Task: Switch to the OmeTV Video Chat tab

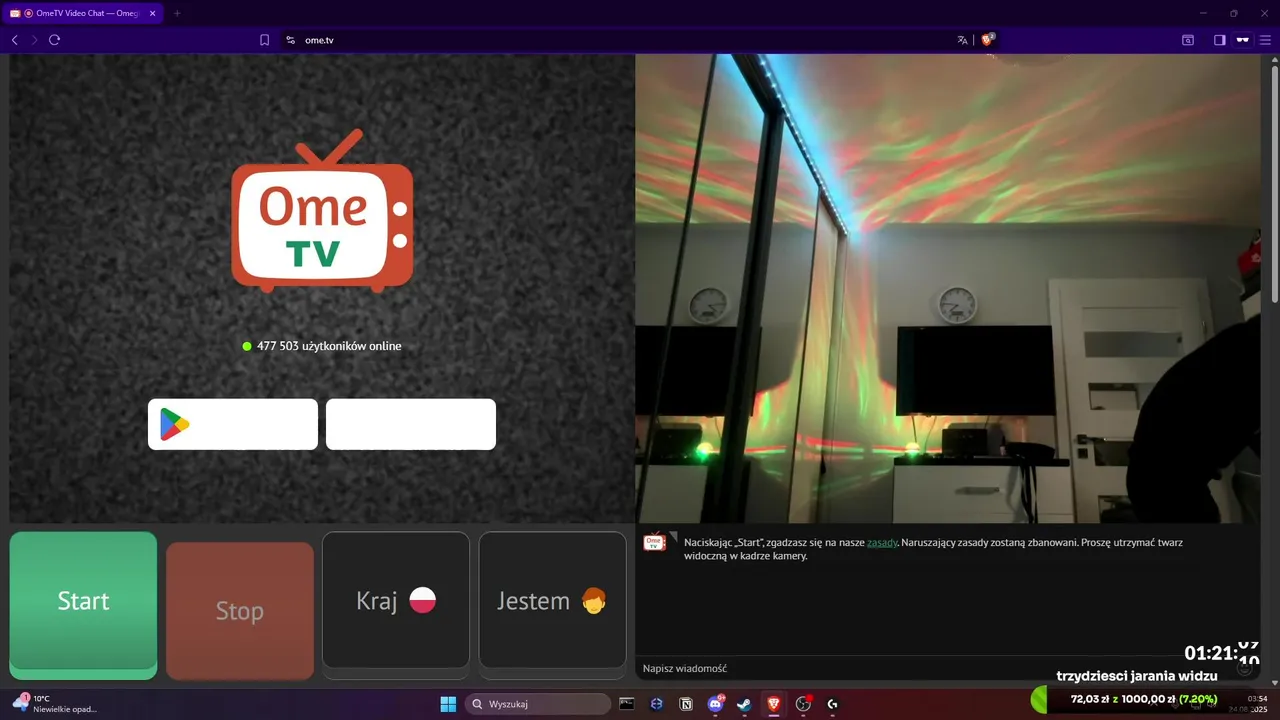Action: tap(83, 13)
